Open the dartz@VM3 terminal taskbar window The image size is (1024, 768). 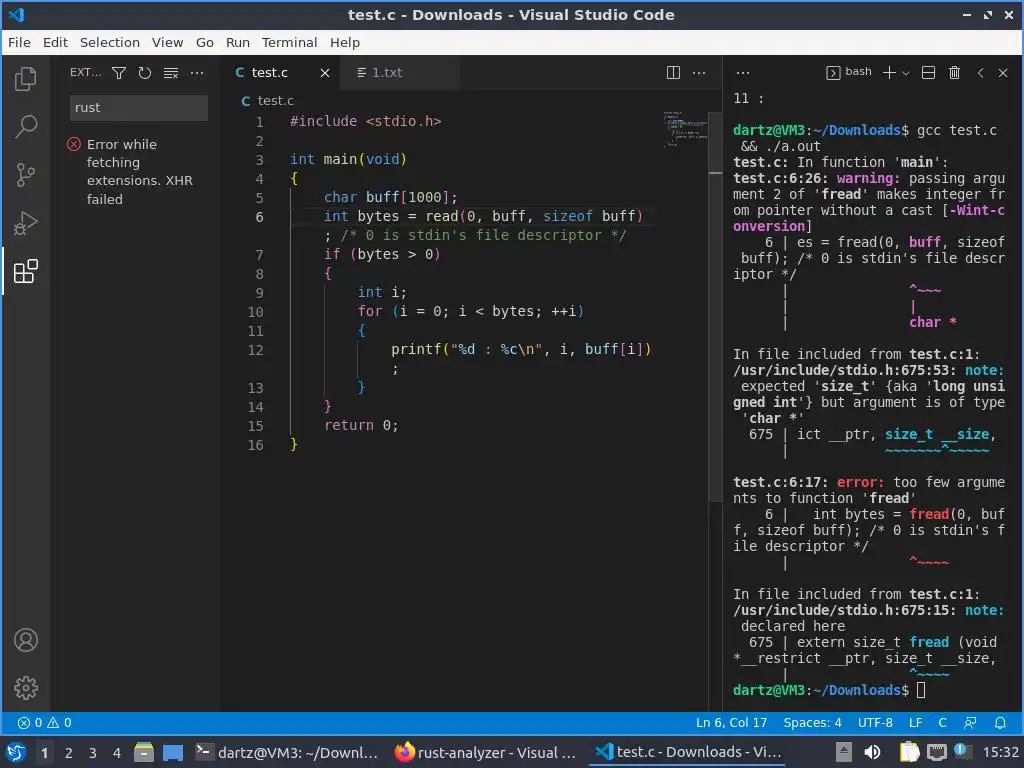tap(287, 752)
